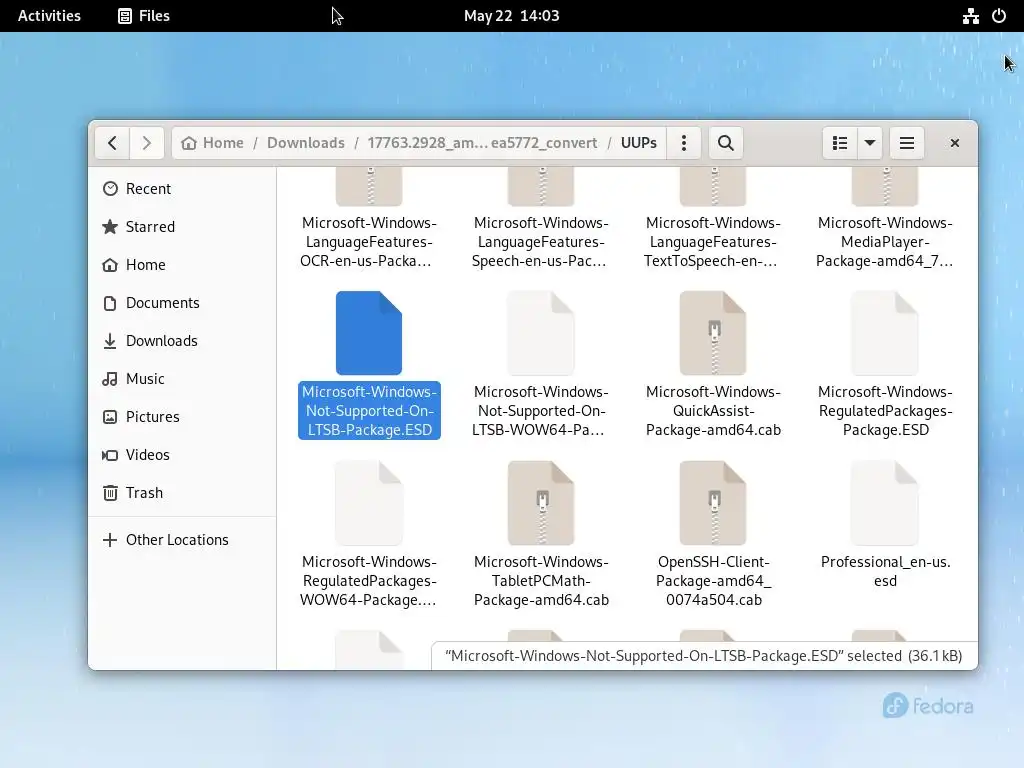Select the TabletPCMath-Package-amd64.cab archive icon

coord(541,503)
